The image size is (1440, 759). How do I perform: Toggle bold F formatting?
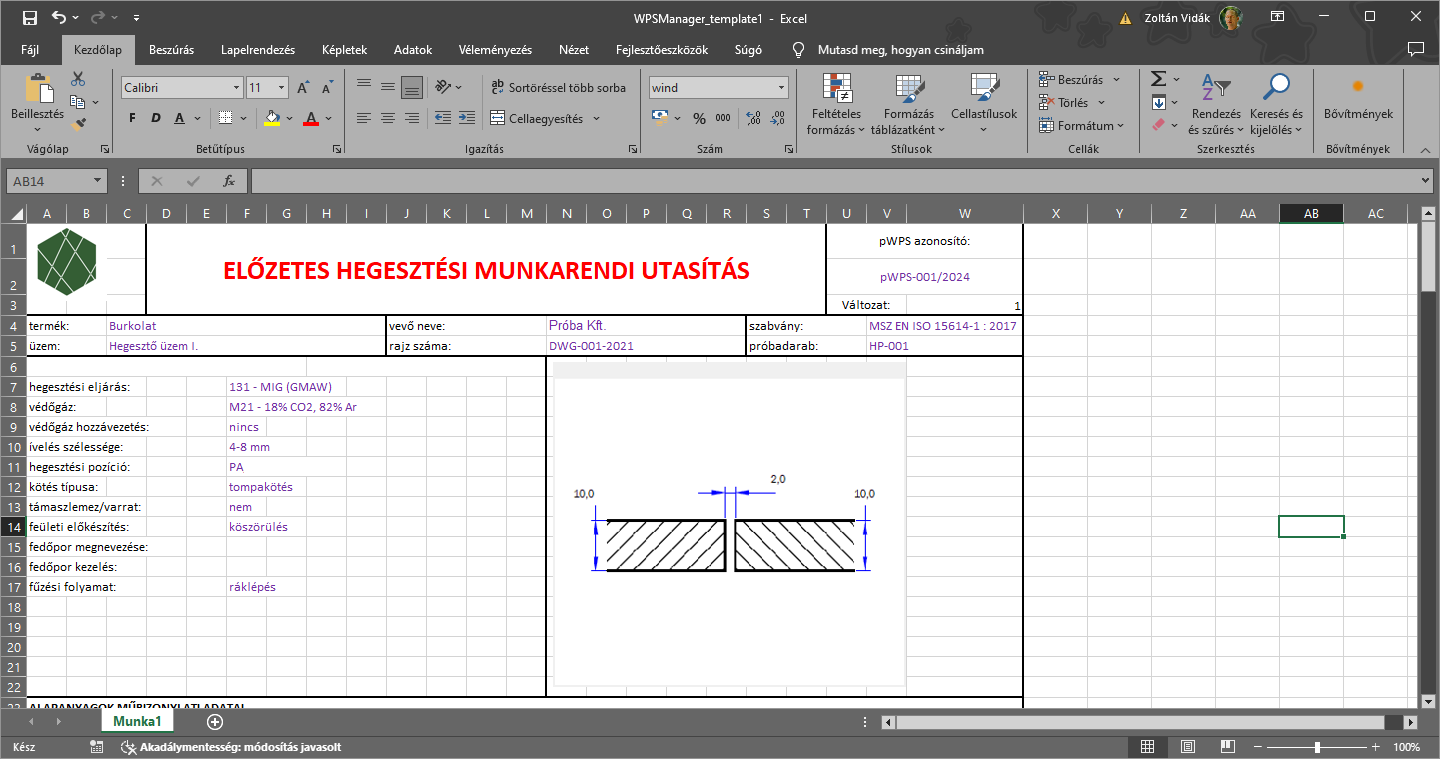pos(132,118)
